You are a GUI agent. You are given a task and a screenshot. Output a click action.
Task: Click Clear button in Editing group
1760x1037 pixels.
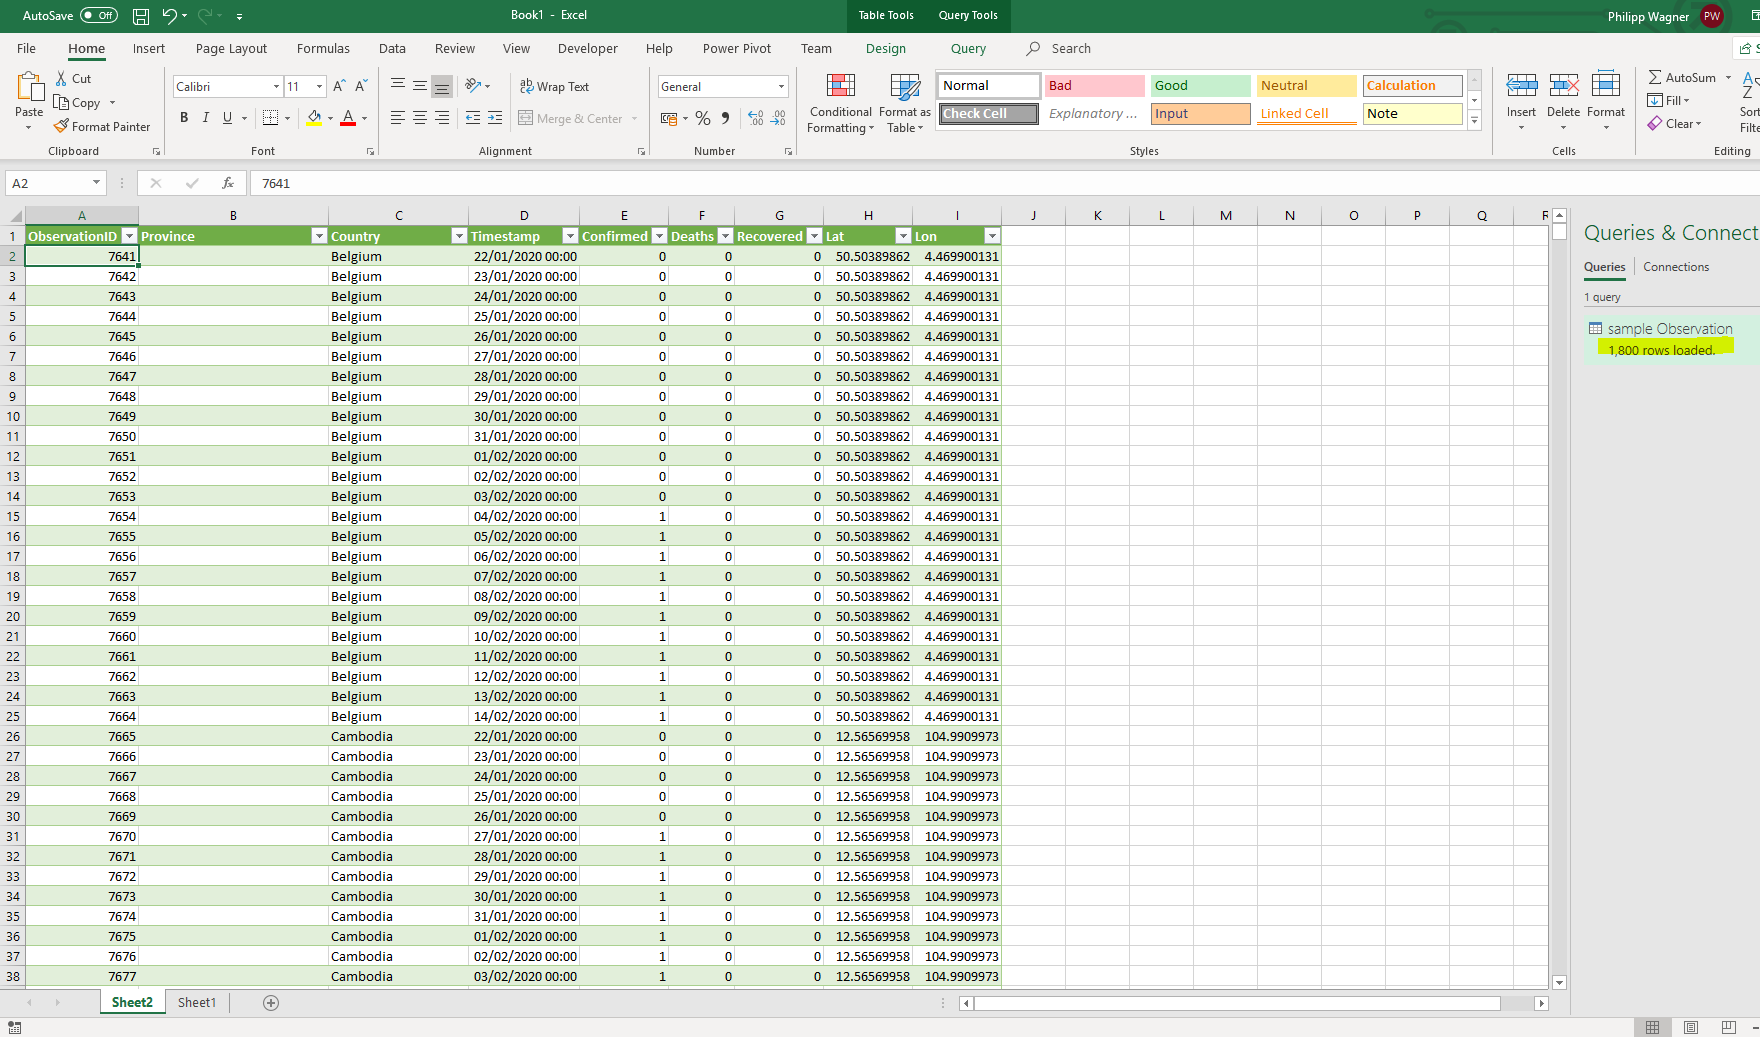point(1675,124)
